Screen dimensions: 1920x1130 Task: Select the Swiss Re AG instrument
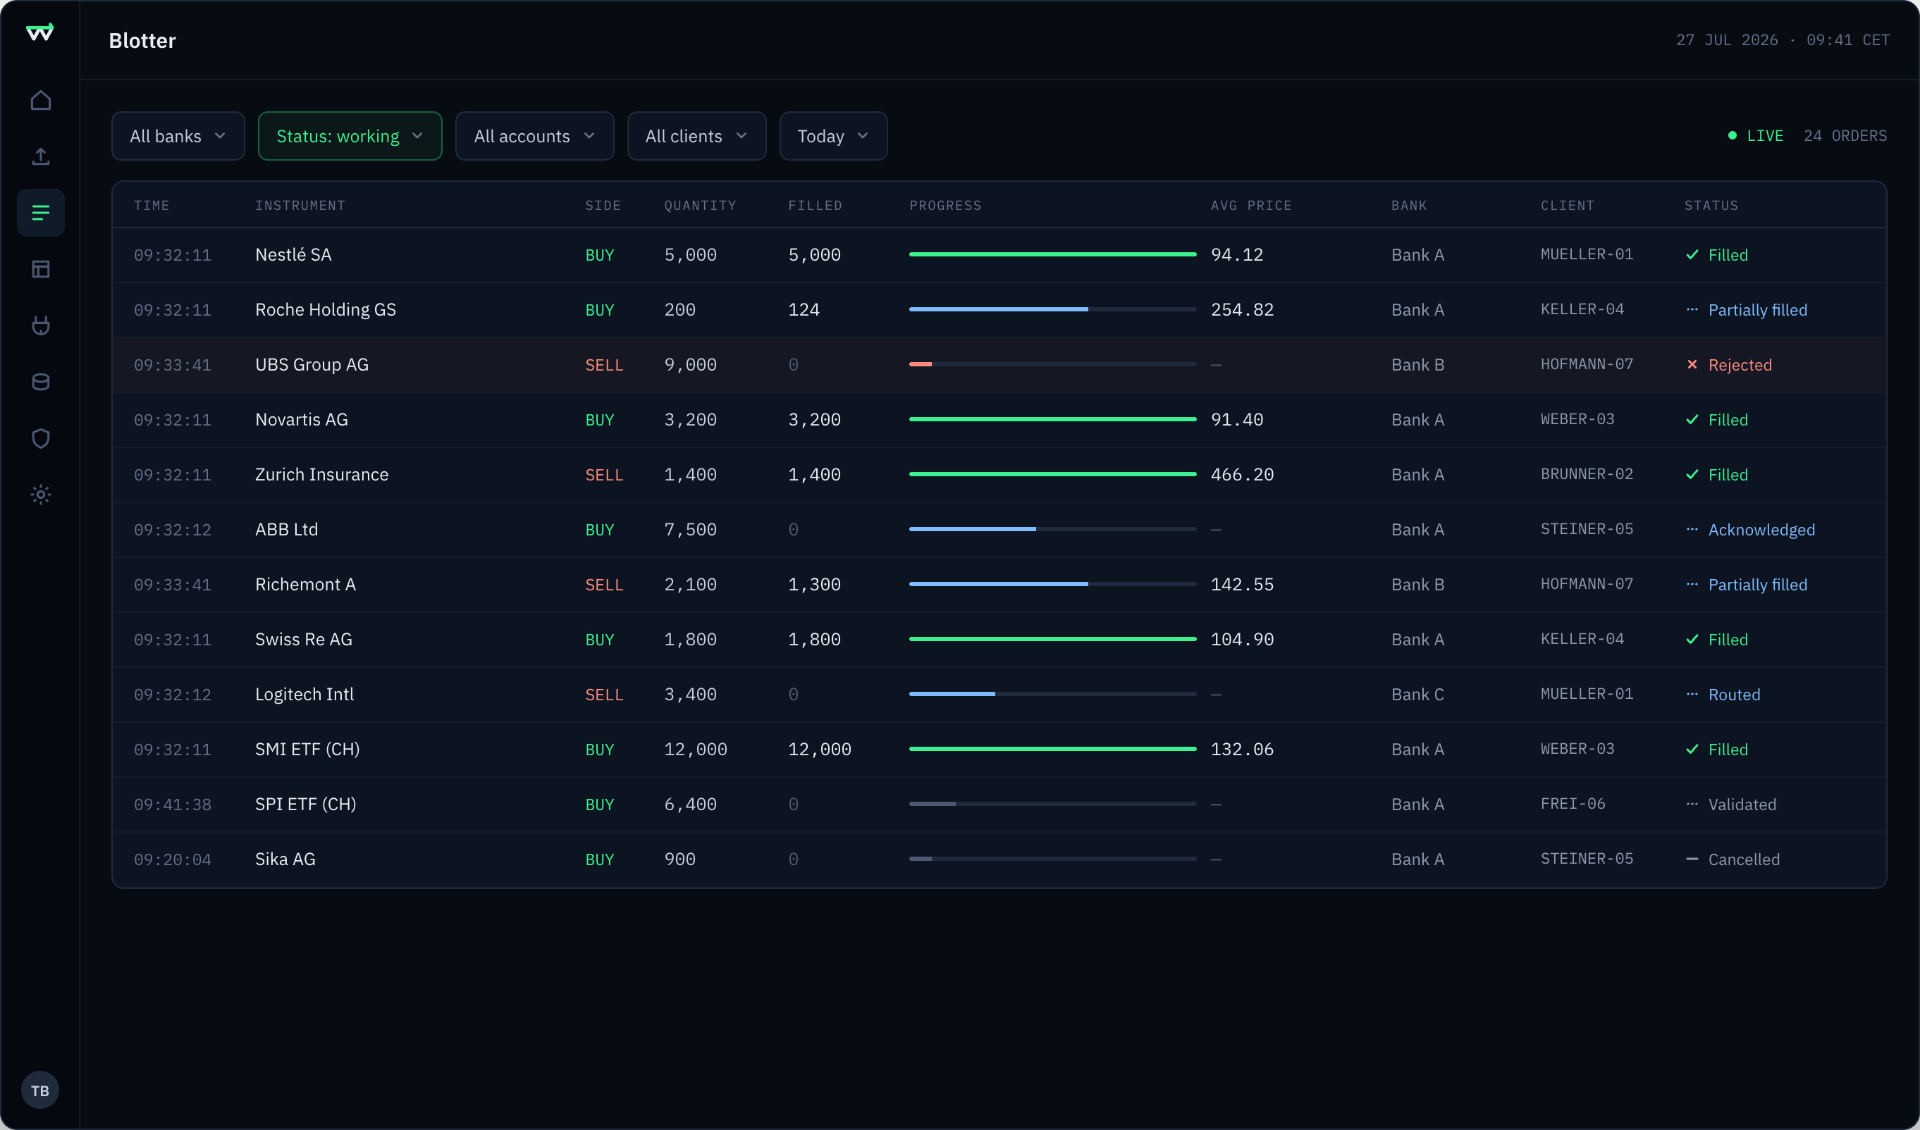(x=303, y=640)
